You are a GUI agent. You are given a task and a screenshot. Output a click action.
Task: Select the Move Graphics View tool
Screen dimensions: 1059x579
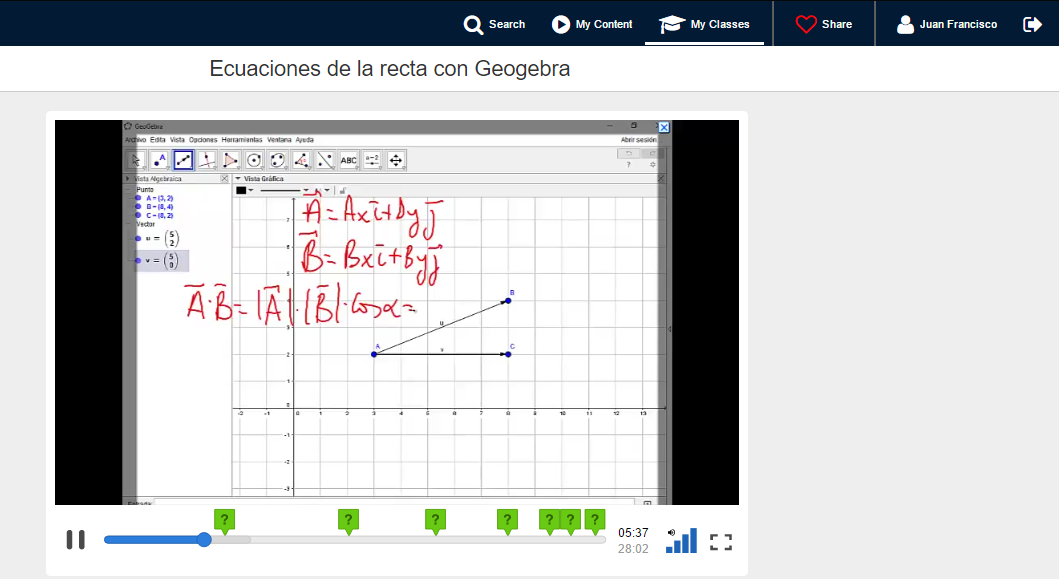(x=396, y=160)
